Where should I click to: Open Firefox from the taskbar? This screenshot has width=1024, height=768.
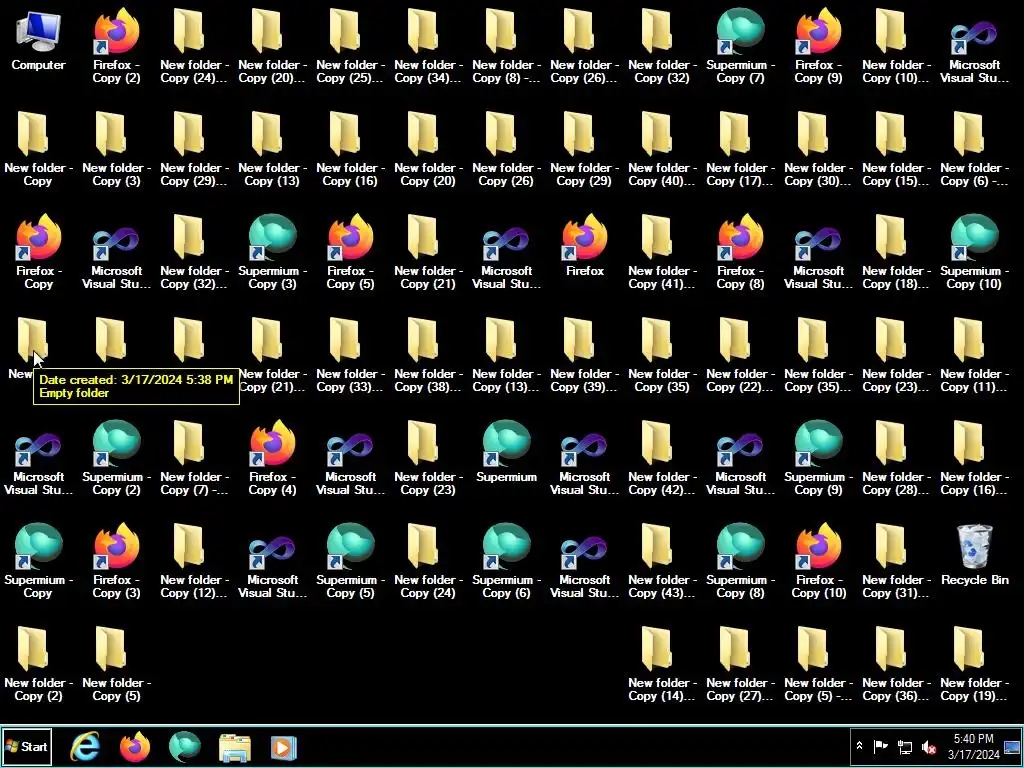click(135, 747)
